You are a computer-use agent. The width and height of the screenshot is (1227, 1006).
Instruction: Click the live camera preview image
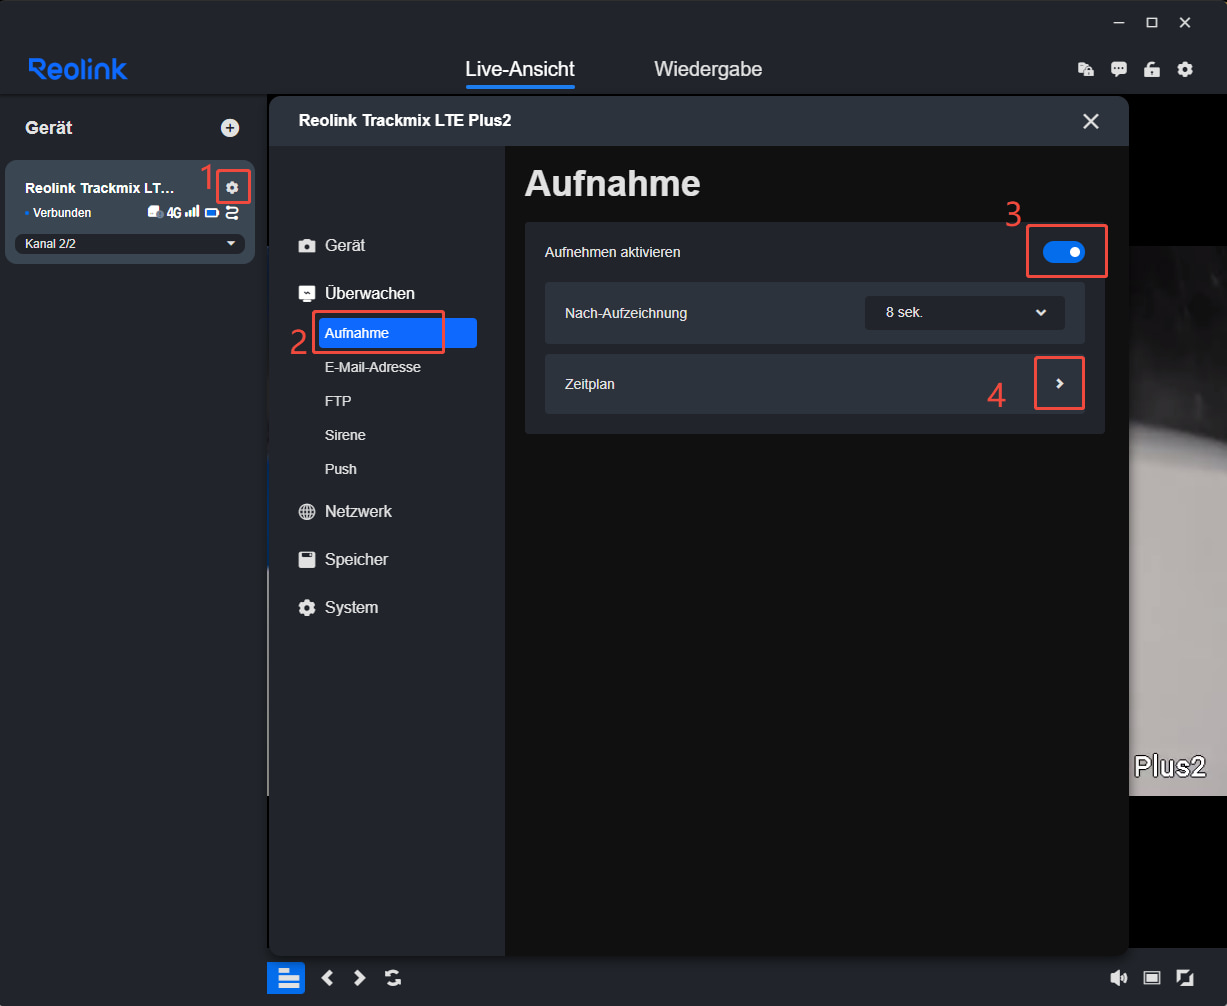[x=1177, y=520]
